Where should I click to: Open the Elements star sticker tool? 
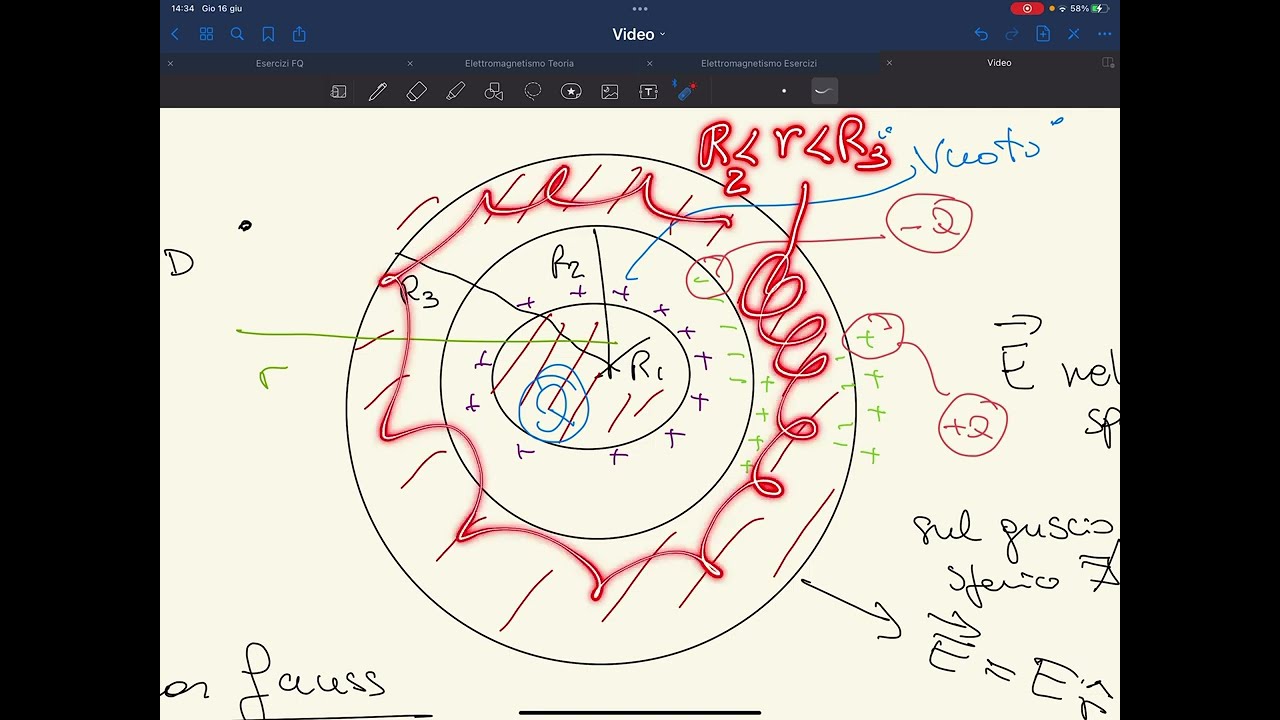pyautogui.click(x=571, y=92)
